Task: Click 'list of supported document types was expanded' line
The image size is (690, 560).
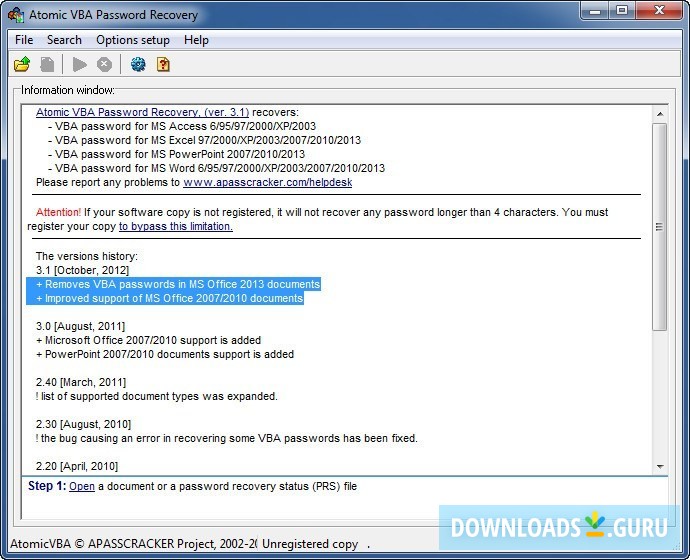Action: point(157,396)
